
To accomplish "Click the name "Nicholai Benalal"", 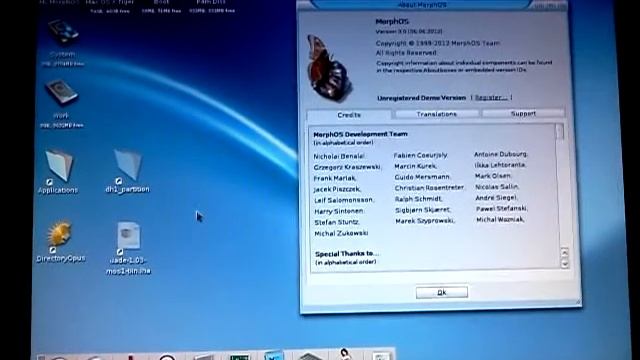I will click(x=339, y=156).
